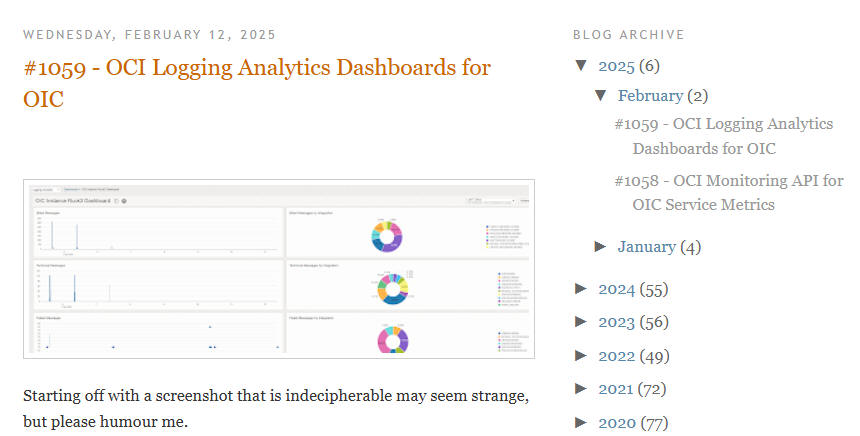This screenshot has height=436, width=860.
Task: Collapse the February archive triangle
Action: pos(600,96)
